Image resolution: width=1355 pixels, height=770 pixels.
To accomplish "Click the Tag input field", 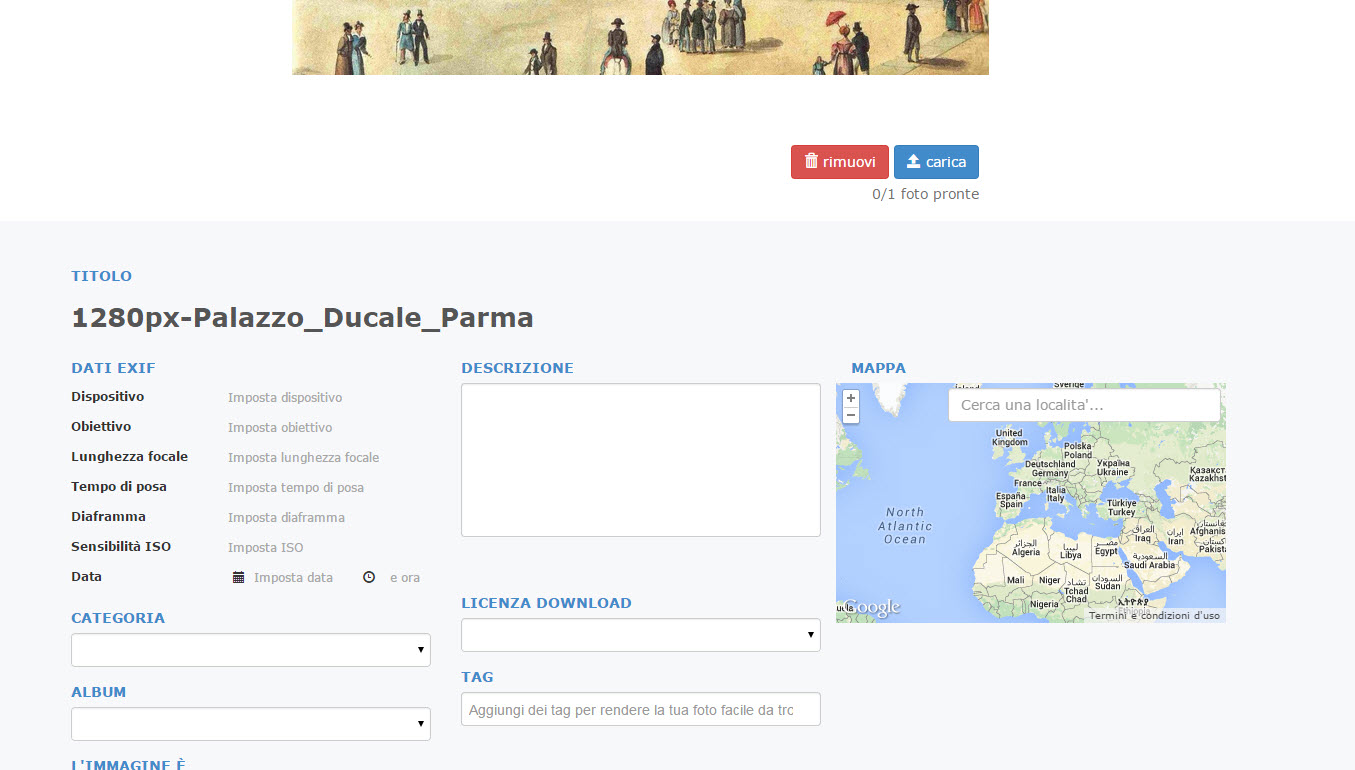I will point(641,709).
